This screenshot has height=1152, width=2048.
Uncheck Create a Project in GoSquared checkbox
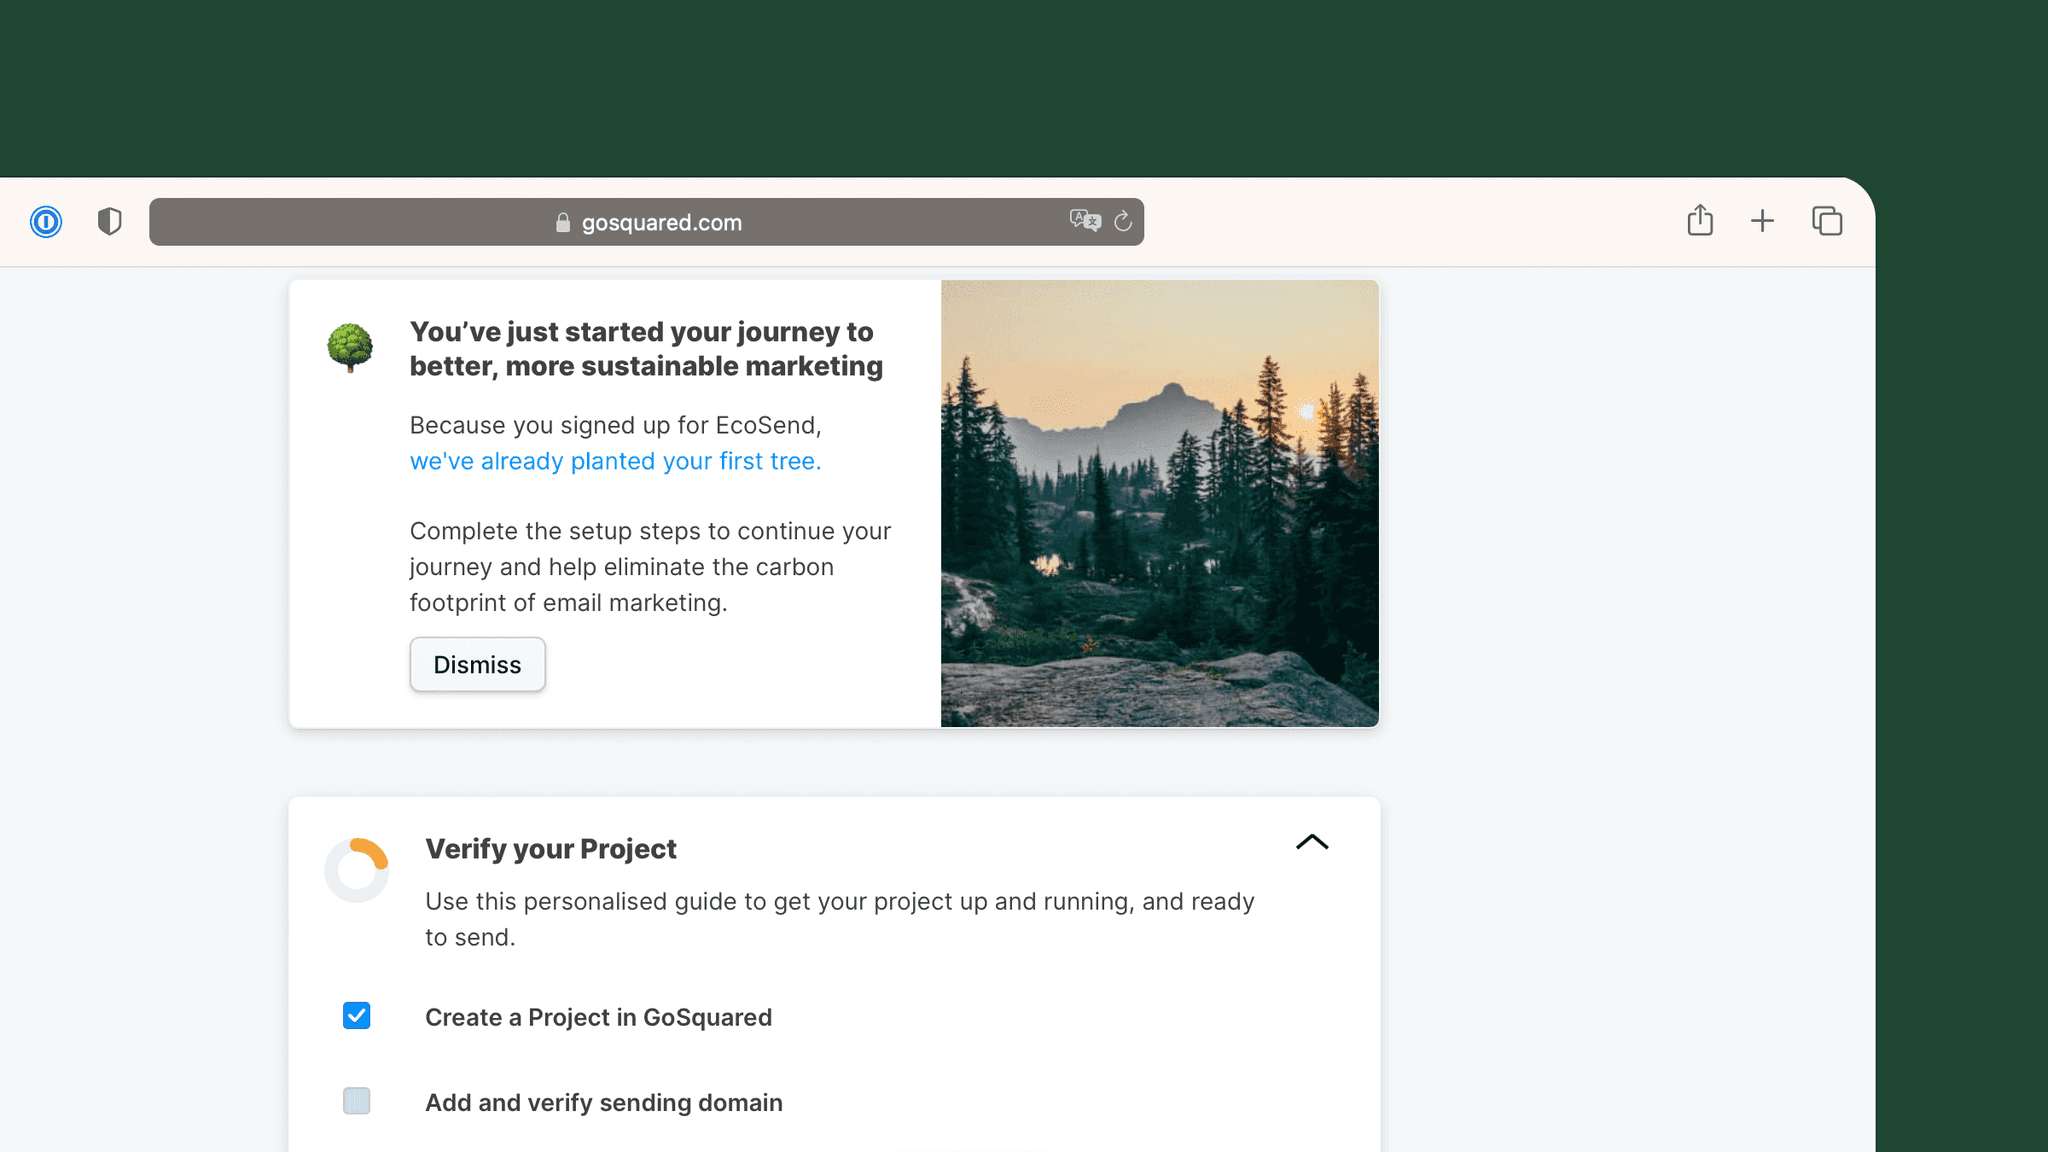(357, 1016)
